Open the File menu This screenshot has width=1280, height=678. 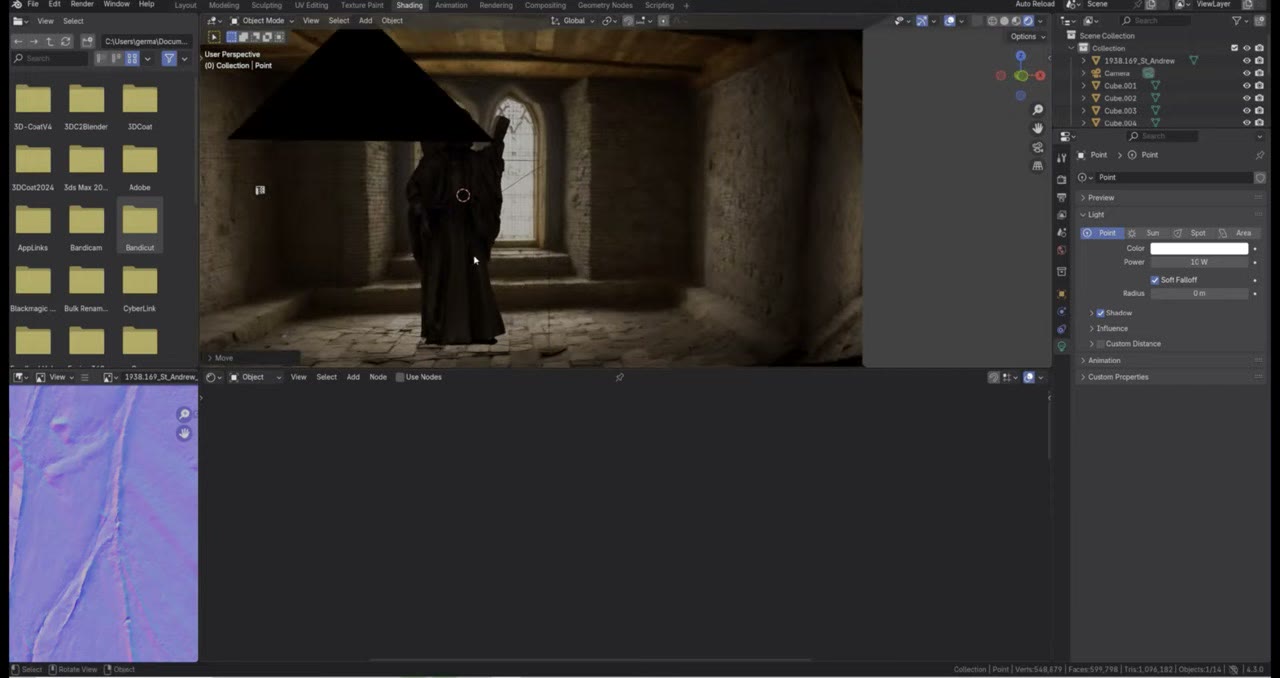tap(33, 5)
